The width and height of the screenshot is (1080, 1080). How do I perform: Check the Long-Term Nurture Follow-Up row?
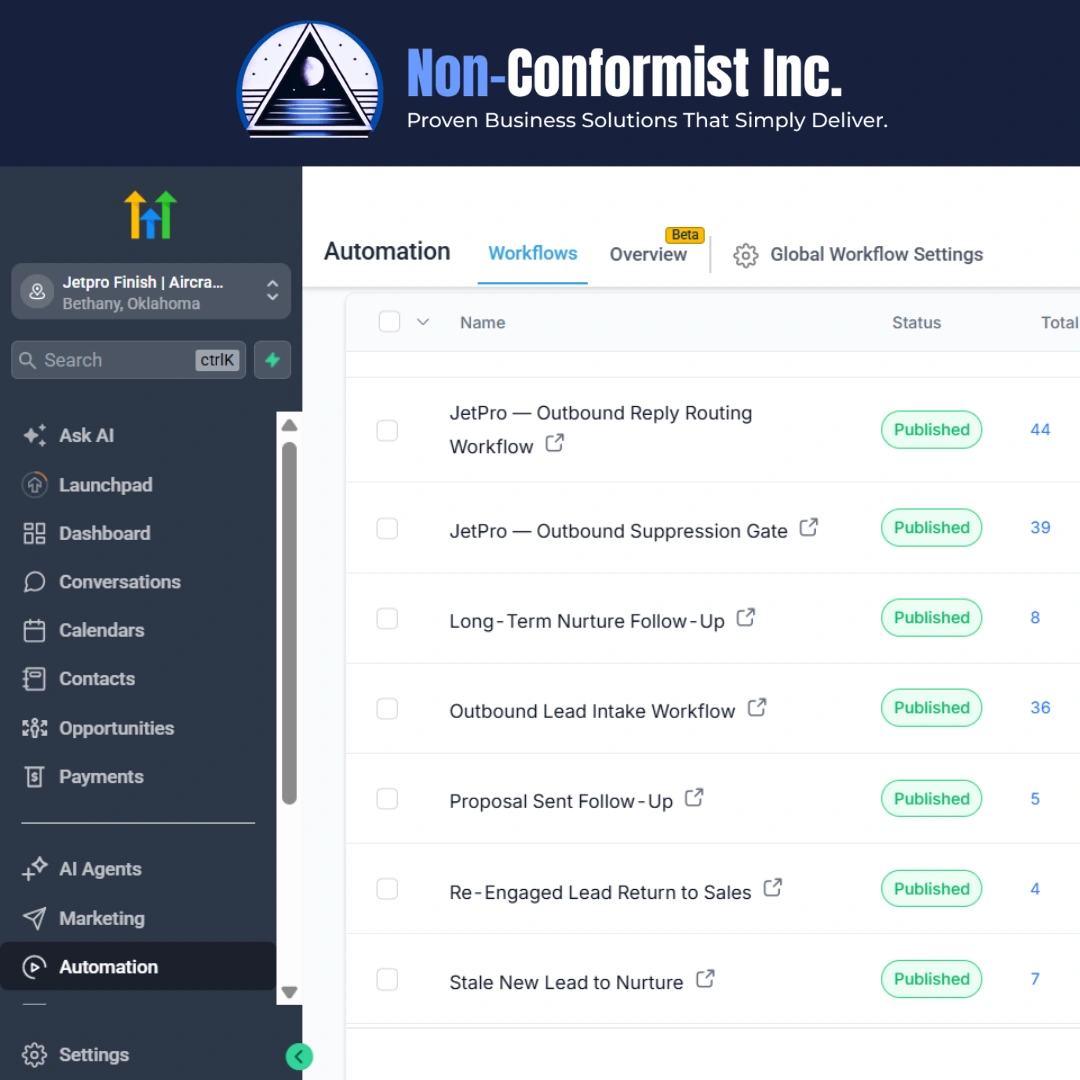click(387, 619)
